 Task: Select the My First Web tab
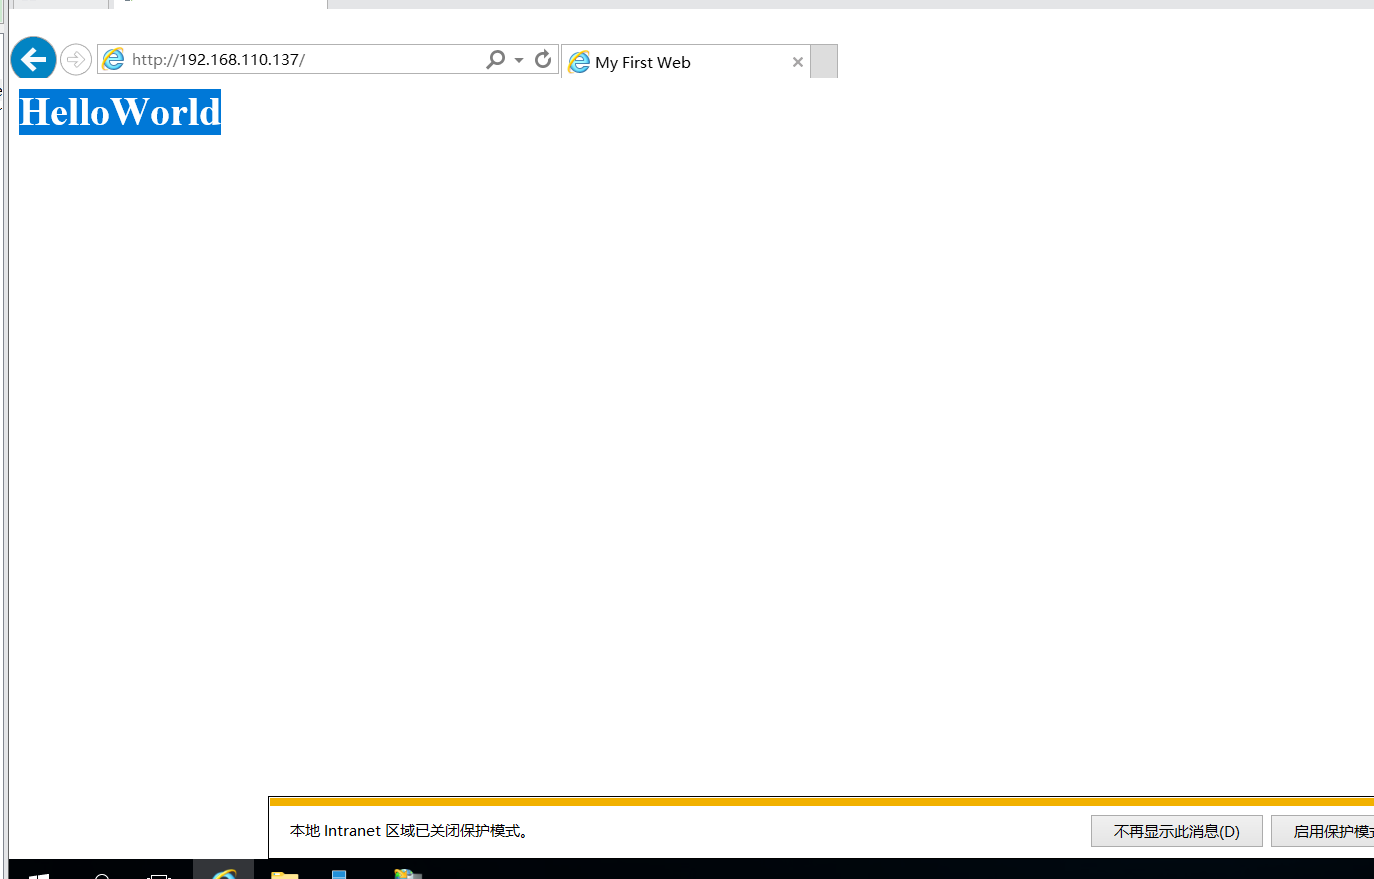tap(686, 62)
